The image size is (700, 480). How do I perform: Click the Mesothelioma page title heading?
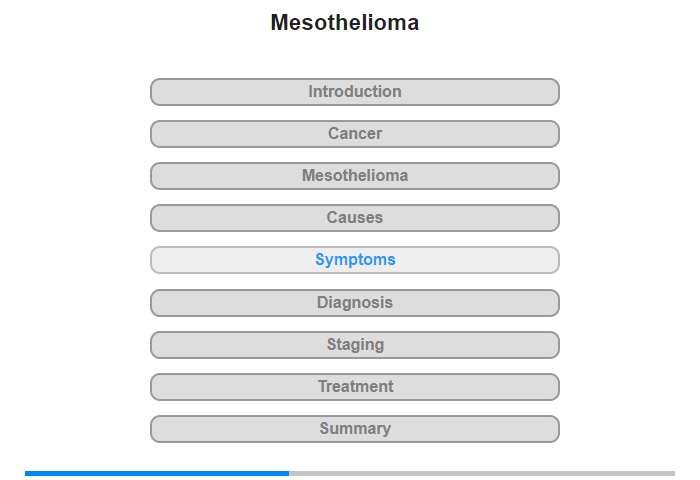point(345,23)
